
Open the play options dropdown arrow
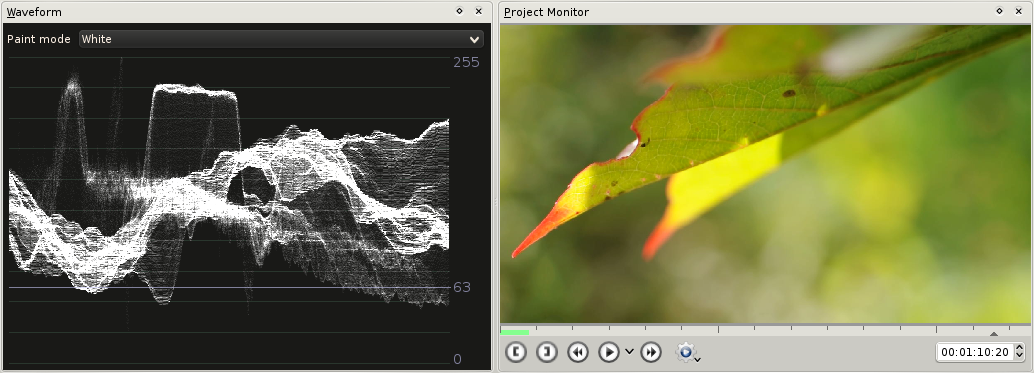click(x=629, y=352)
